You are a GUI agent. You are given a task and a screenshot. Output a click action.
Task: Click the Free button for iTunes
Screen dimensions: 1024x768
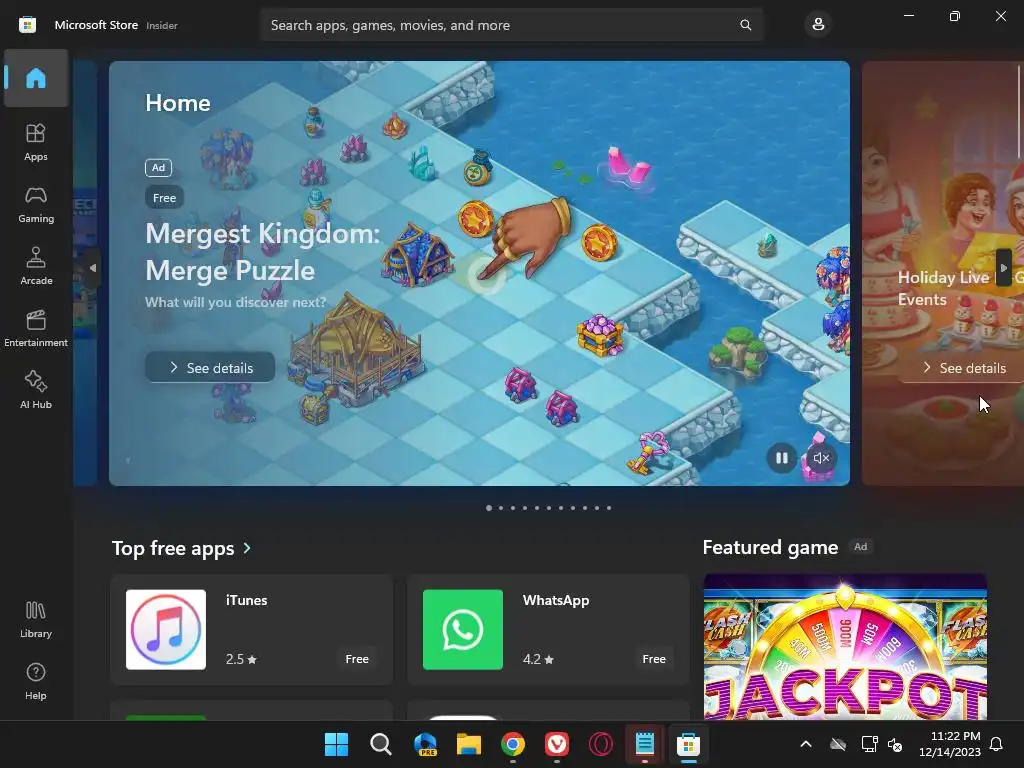(357, 659)
